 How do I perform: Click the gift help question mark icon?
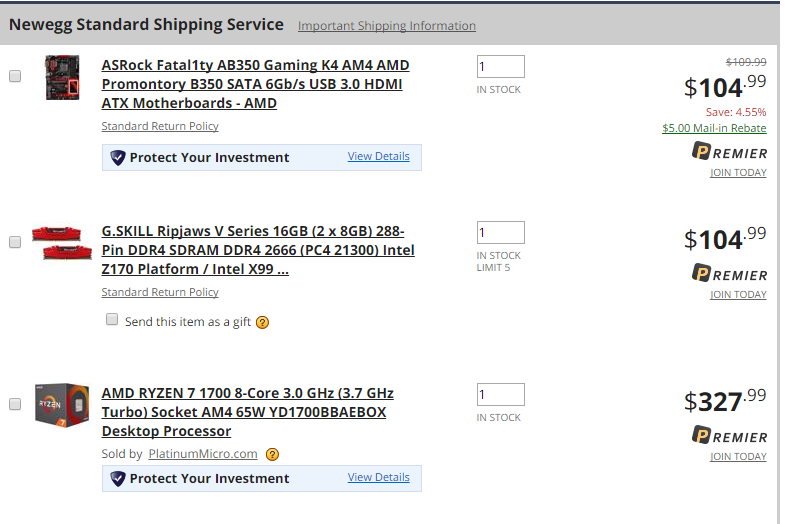coord(262,322)
